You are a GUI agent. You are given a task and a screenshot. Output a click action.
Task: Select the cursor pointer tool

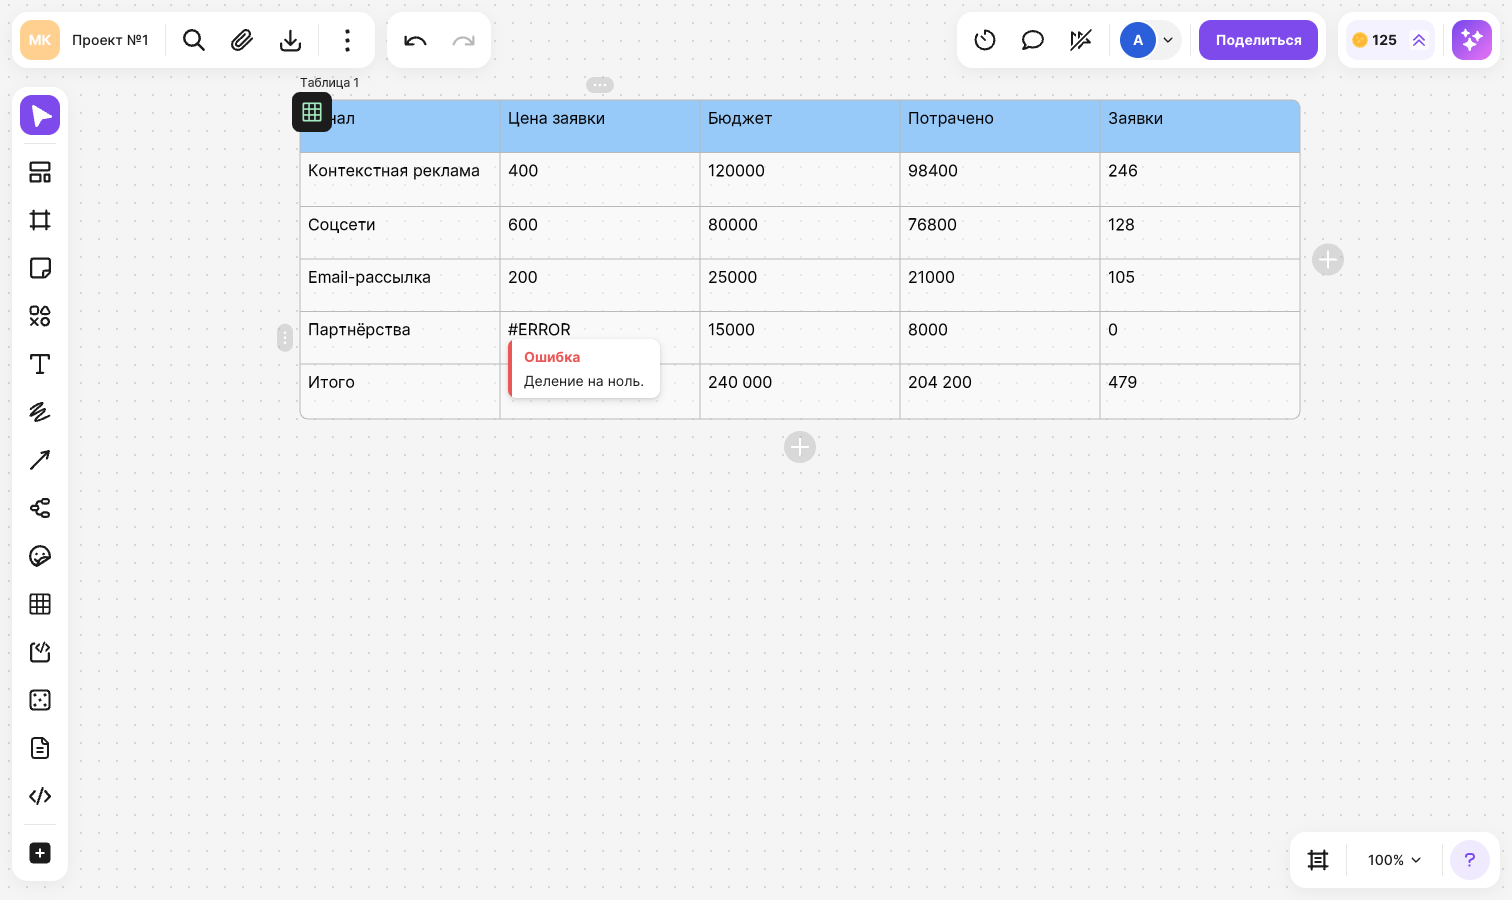[x=40, y=115]
